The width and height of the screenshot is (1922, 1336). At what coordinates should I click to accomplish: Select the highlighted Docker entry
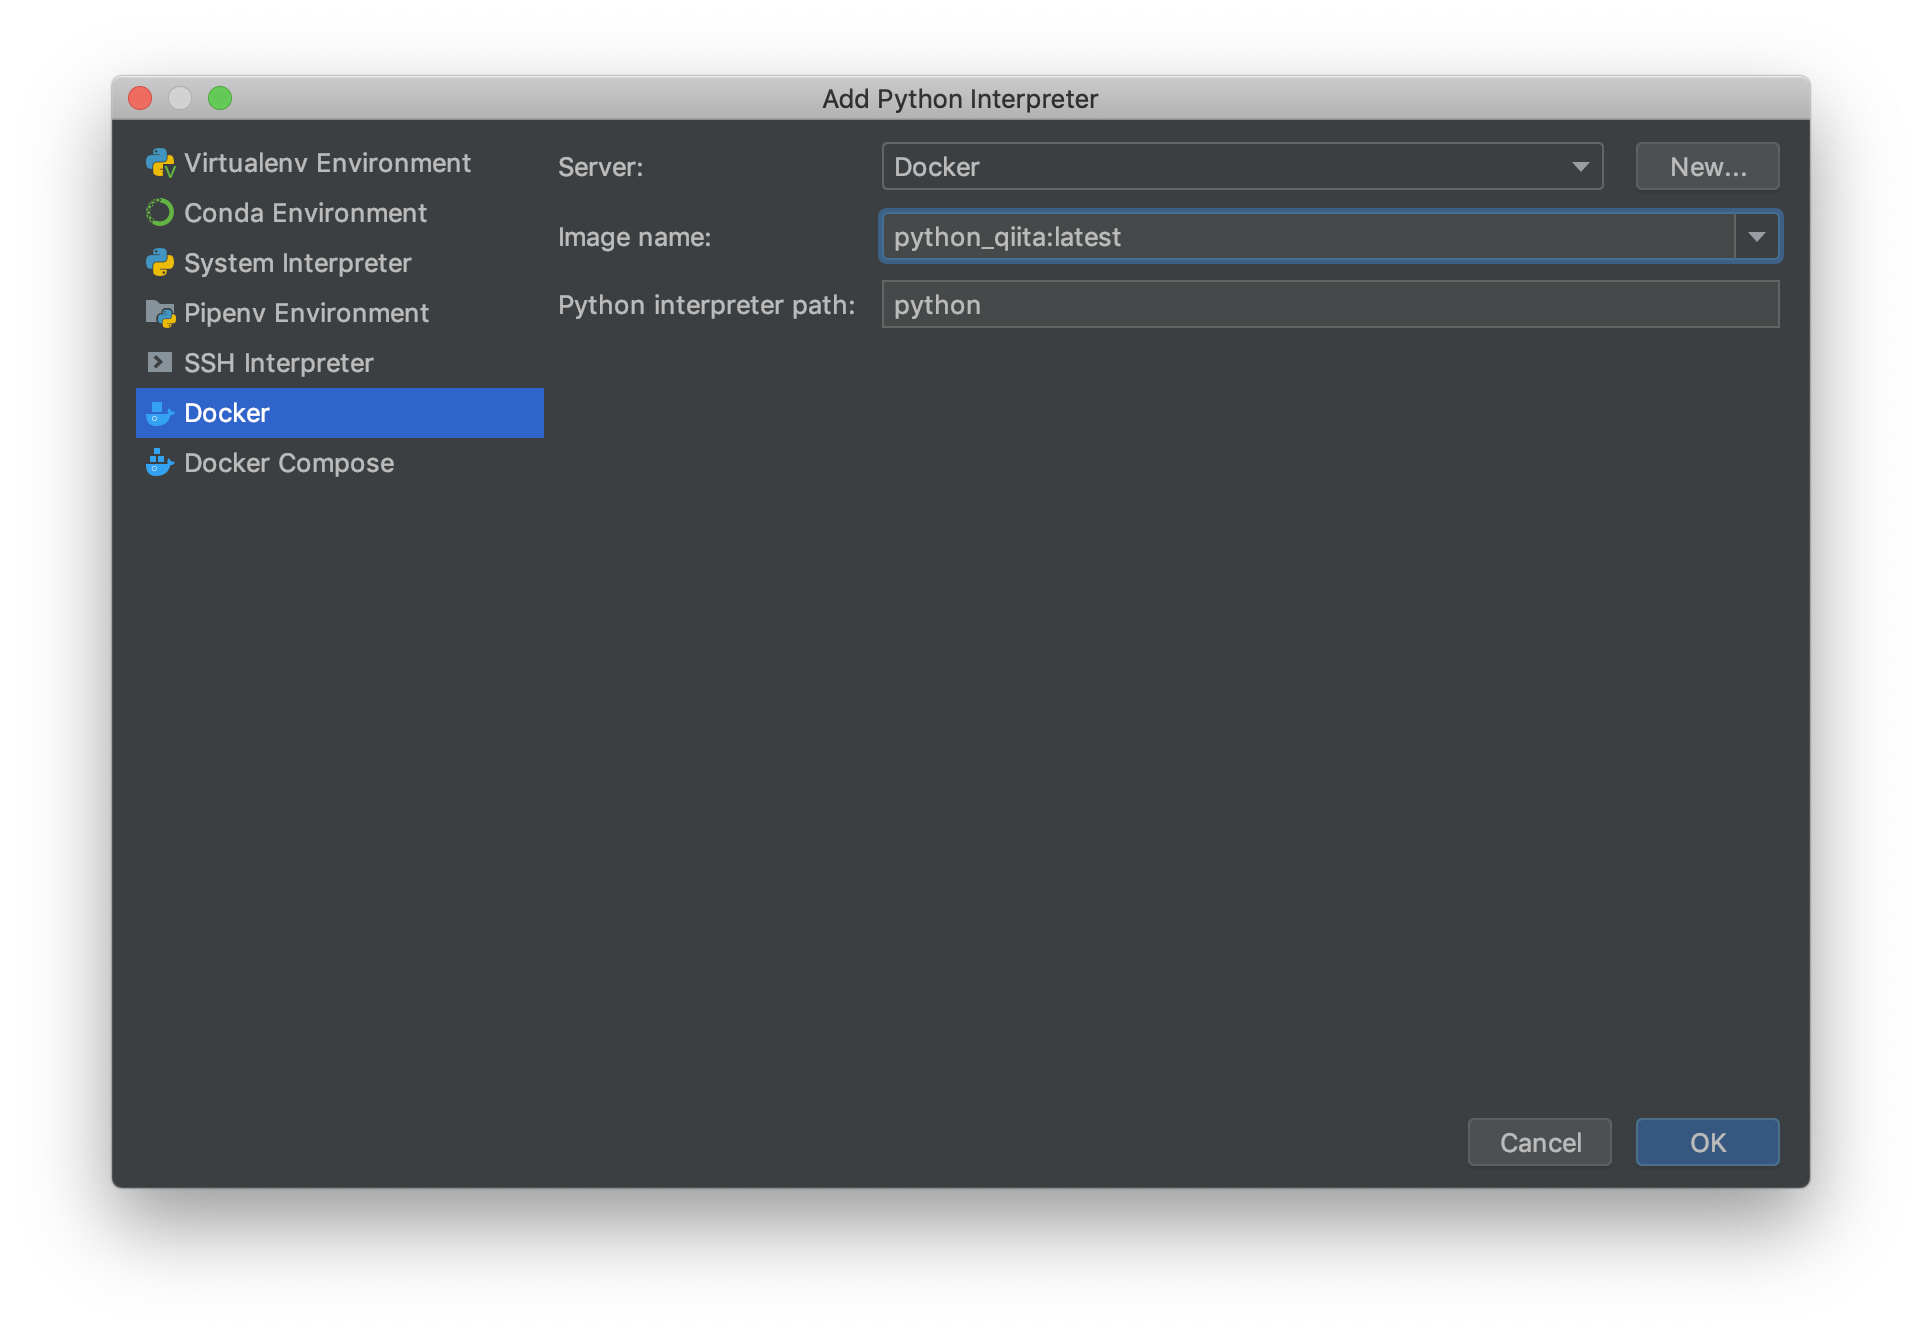340,413
